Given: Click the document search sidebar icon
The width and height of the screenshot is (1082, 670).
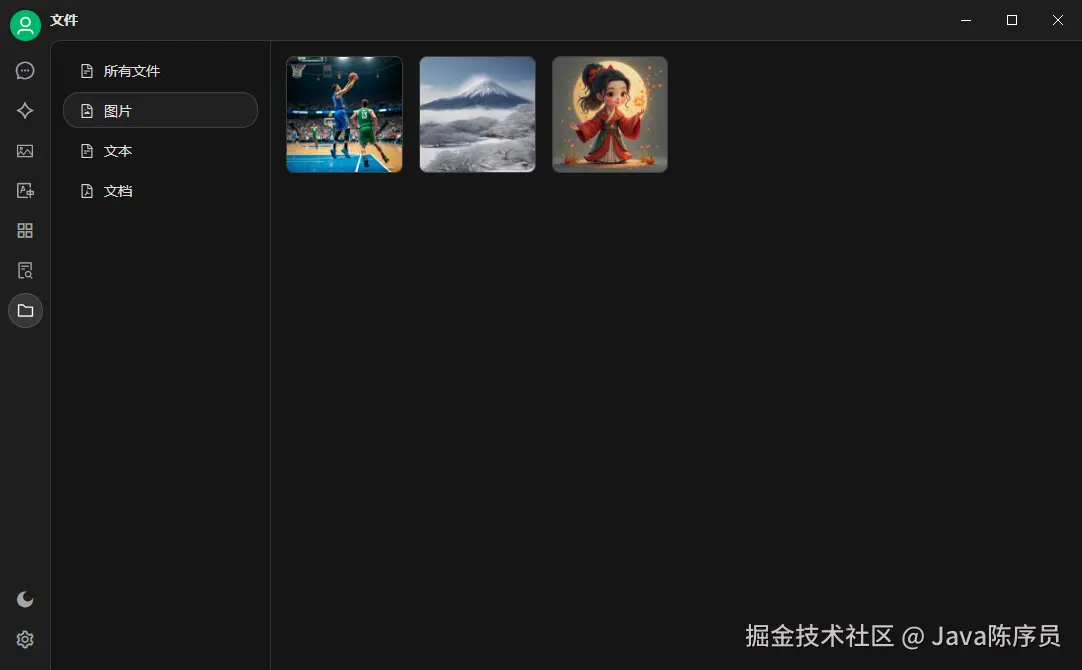Looking at the screenshot, I should [25, 270].
